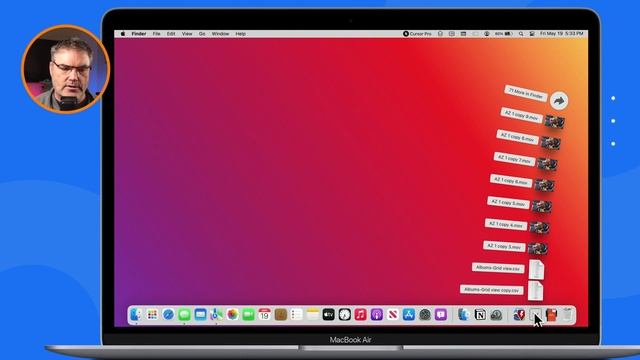
Task: Open AZ 1 copy 6.mov from the stack
Action: click(x=544, y=185)
